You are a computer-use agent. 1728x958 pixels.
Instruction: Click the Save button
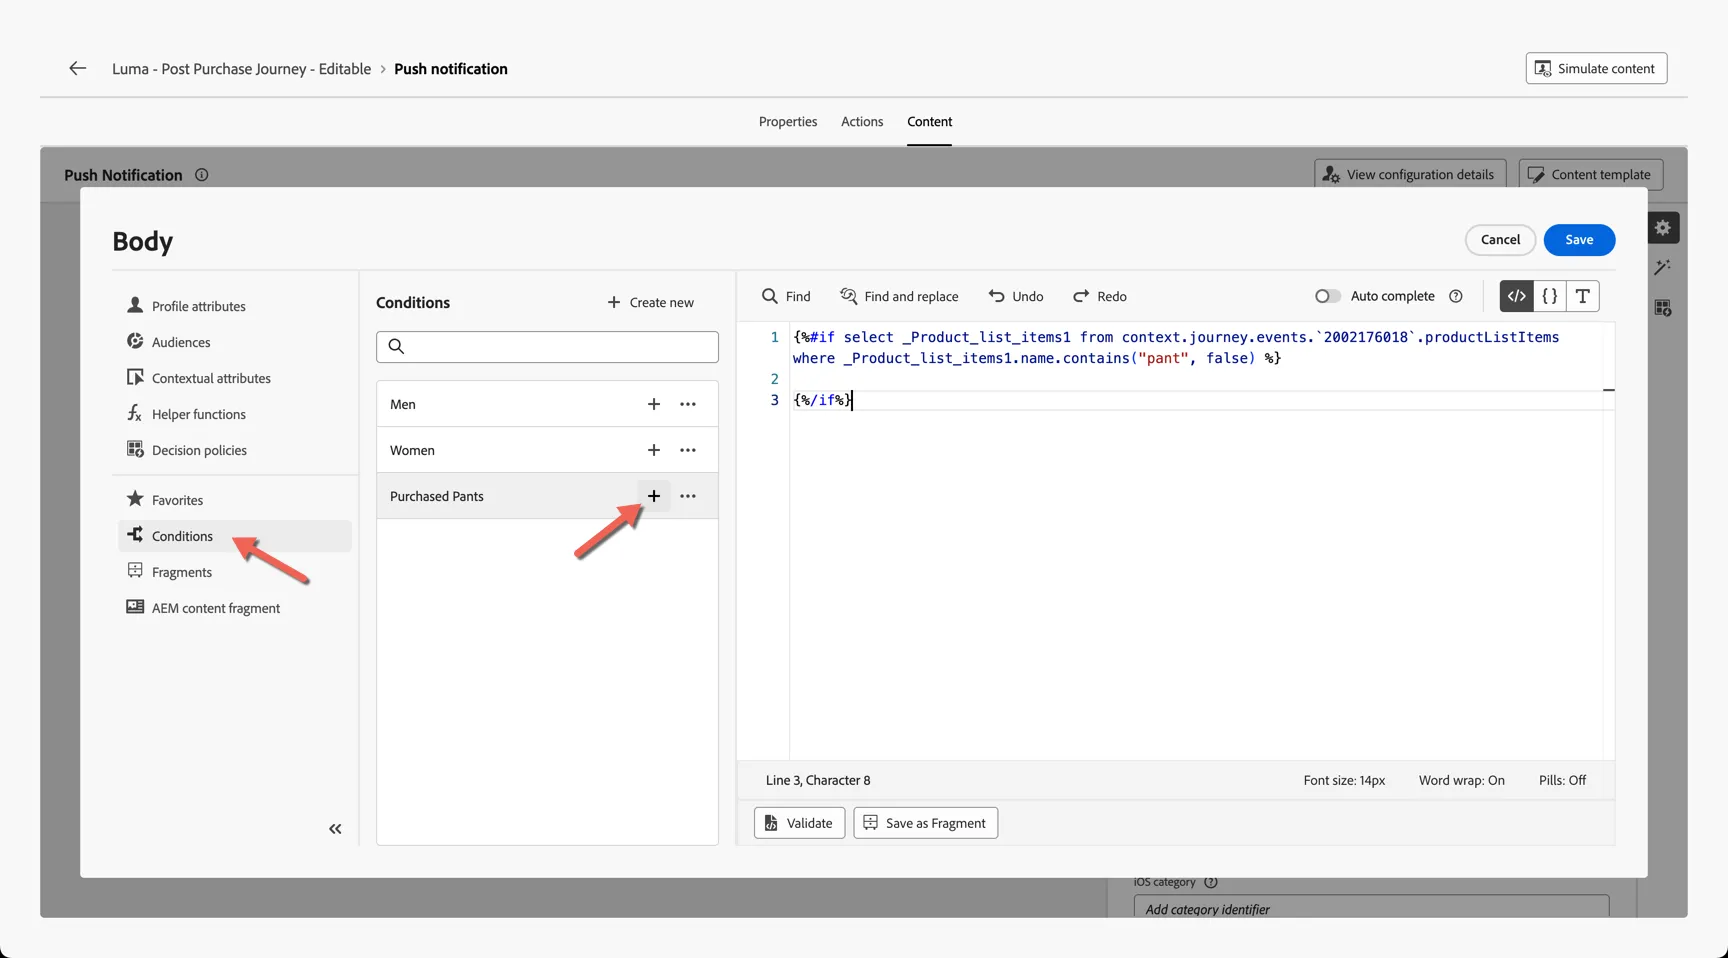(x=1579, y=240)
